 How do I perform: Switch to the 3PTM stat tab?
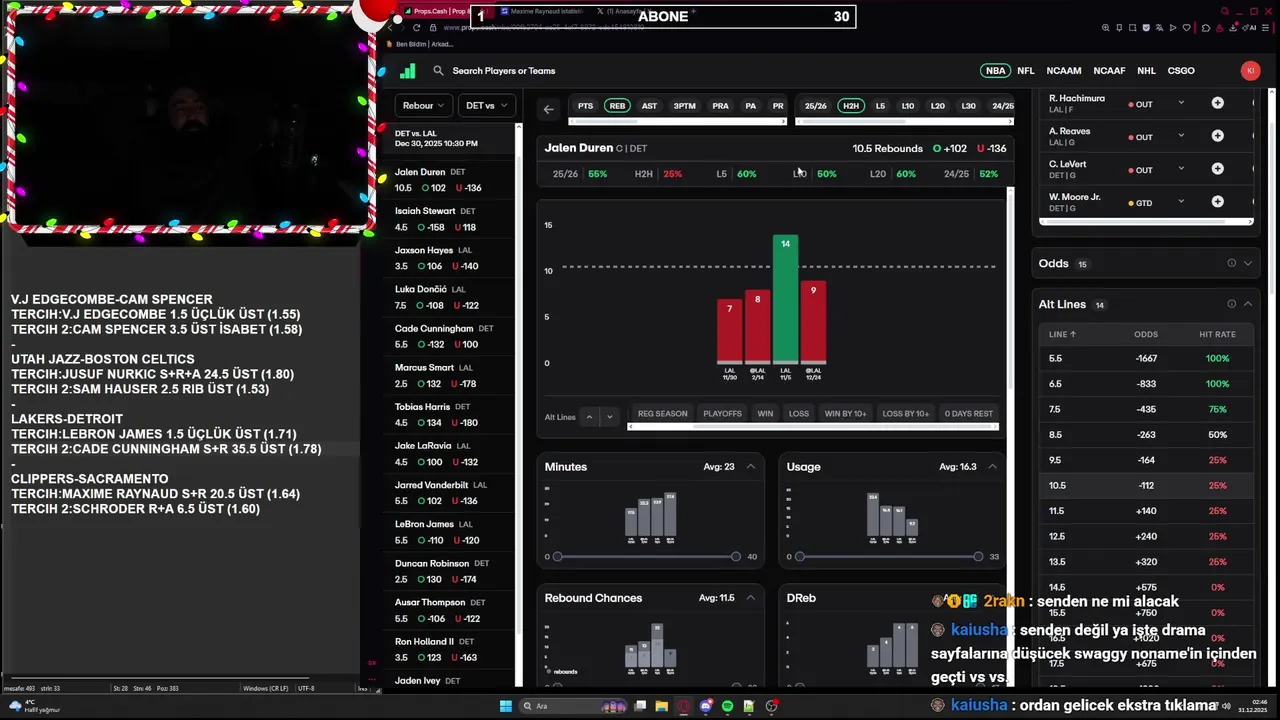coord(684,106)
